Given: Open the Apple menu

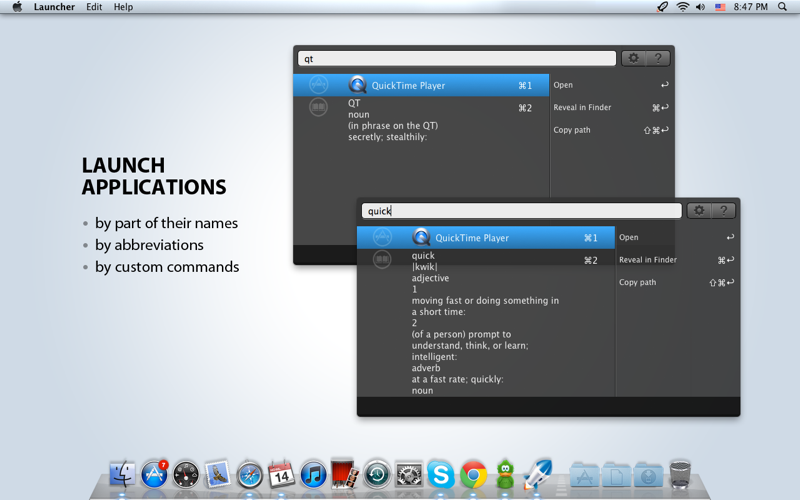Looking at the screenshot, I should pyautogui.click(x=17, y=7).
